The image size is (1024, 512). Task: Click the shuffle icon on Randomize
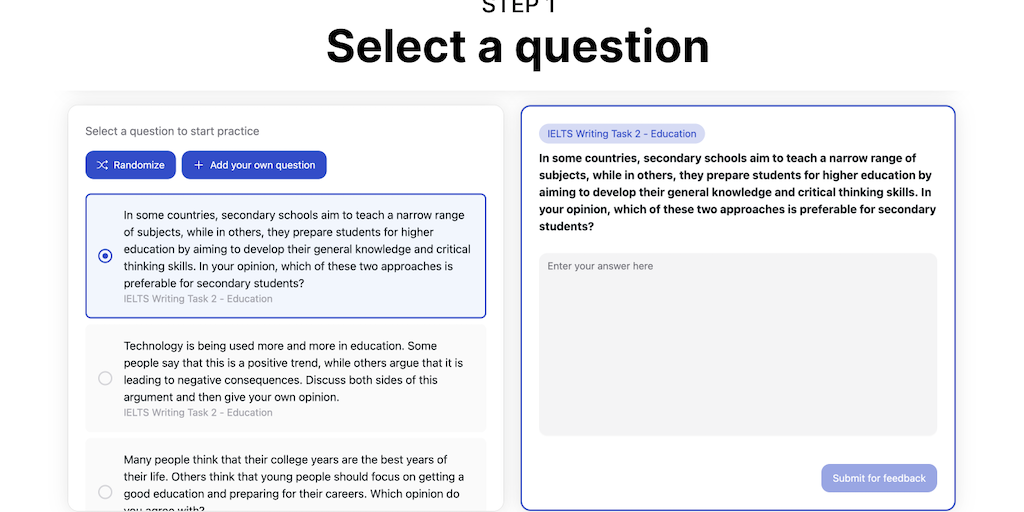click(102, 165)
